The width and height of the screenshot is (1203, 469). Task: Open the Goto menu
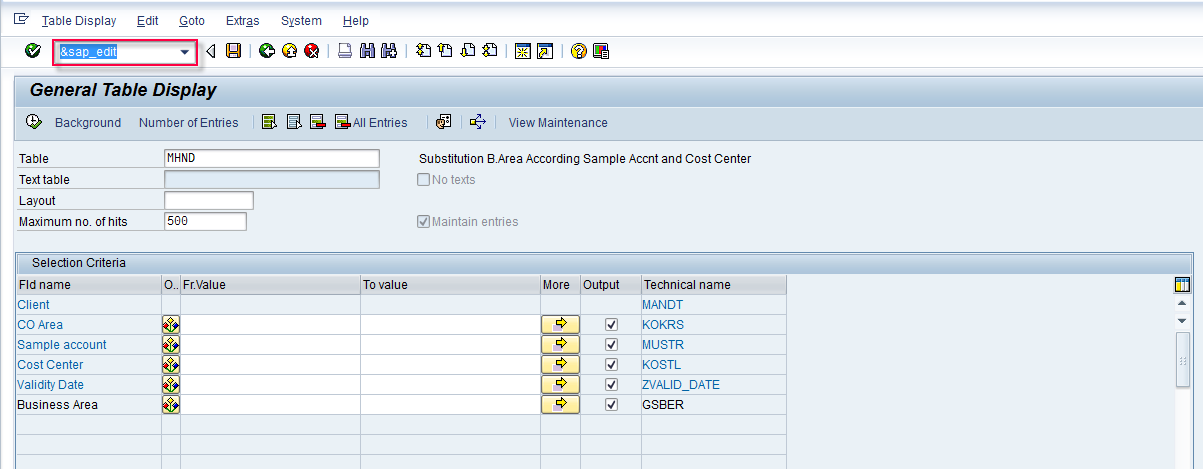point(192,20)
